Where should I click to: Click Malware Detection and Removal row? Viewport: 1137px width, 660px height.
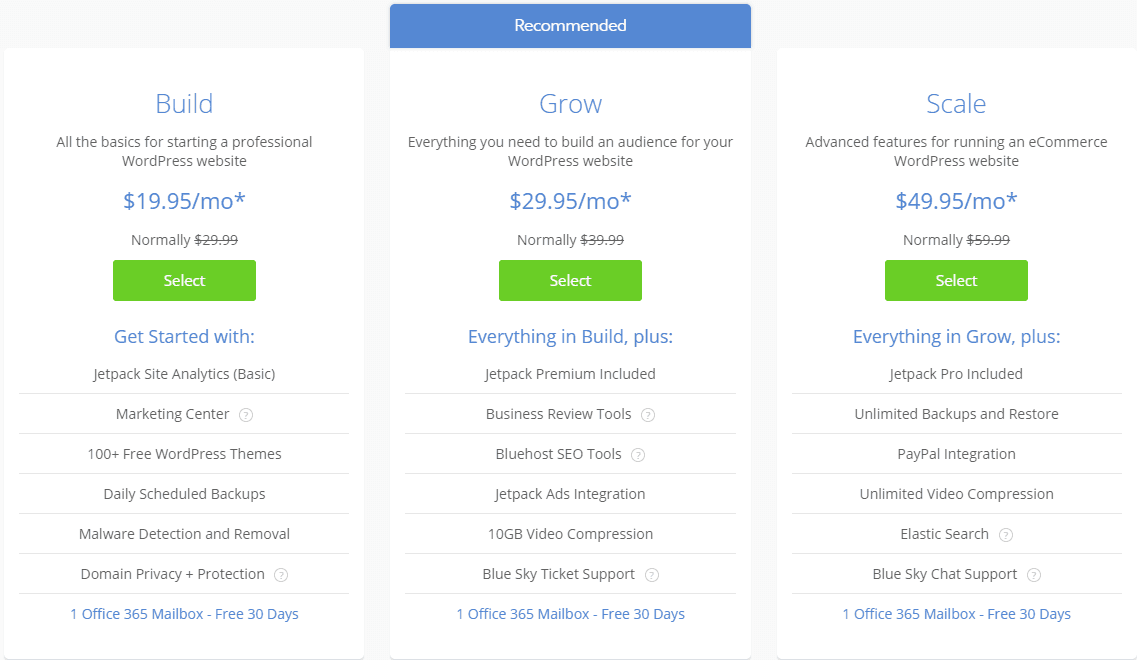pos(184,534)
